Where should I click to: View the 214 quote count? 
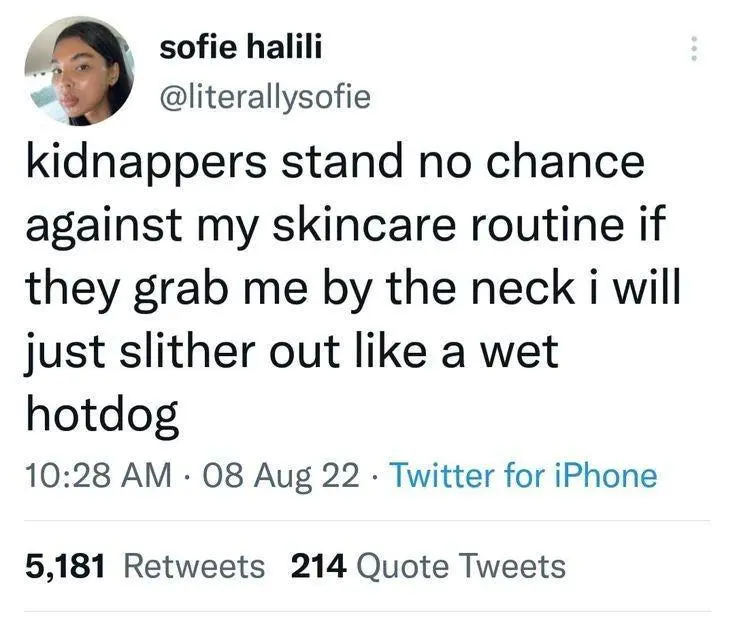point(319,566)
